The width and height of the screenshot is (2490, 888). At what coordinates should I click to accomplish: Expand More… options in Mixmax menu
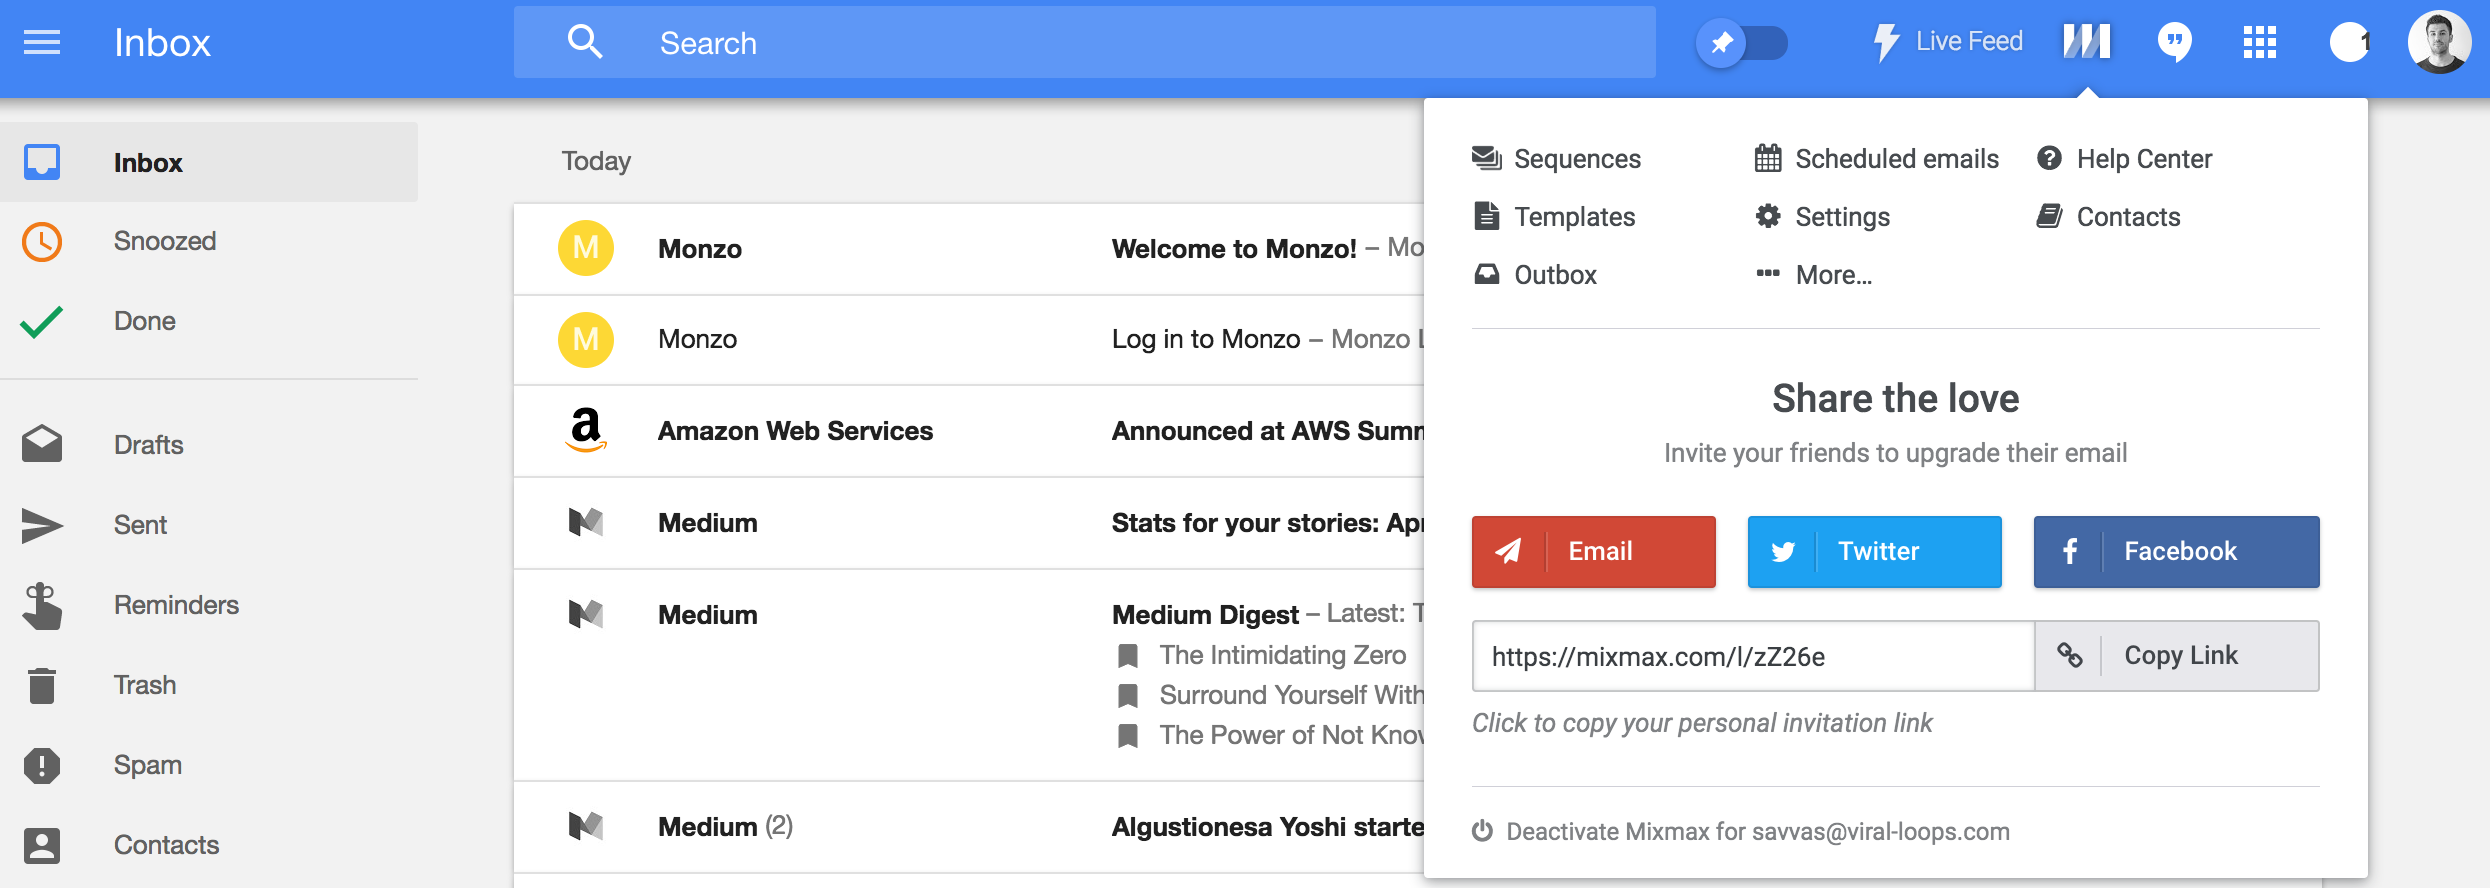click(x=1814, y=275)
